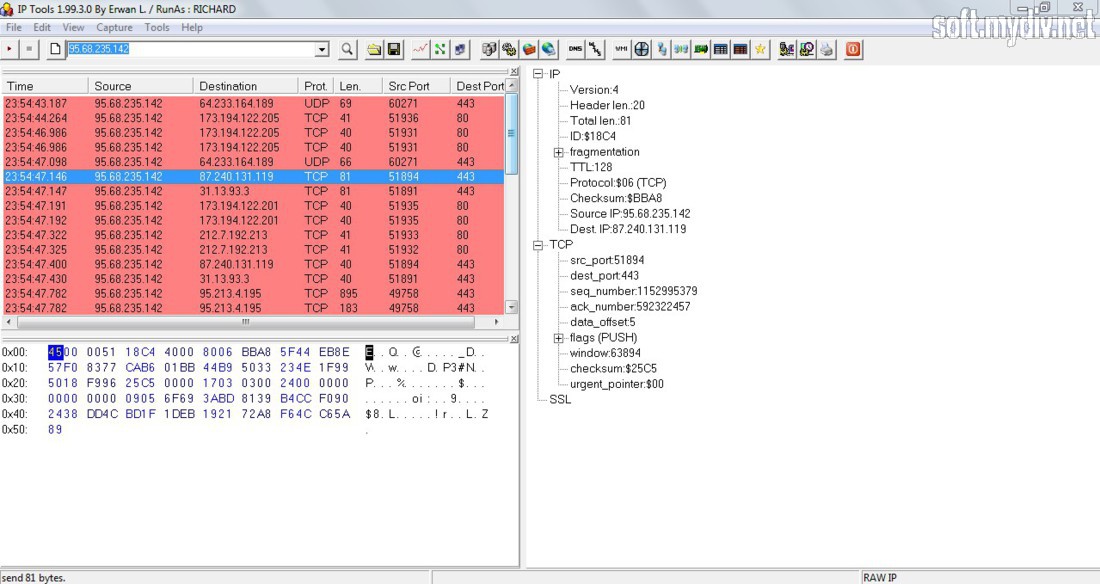Image resolution: width=1100 pixels, height=584 pixels.
Task: Open the Capture menu
Action: coord(114,27)
